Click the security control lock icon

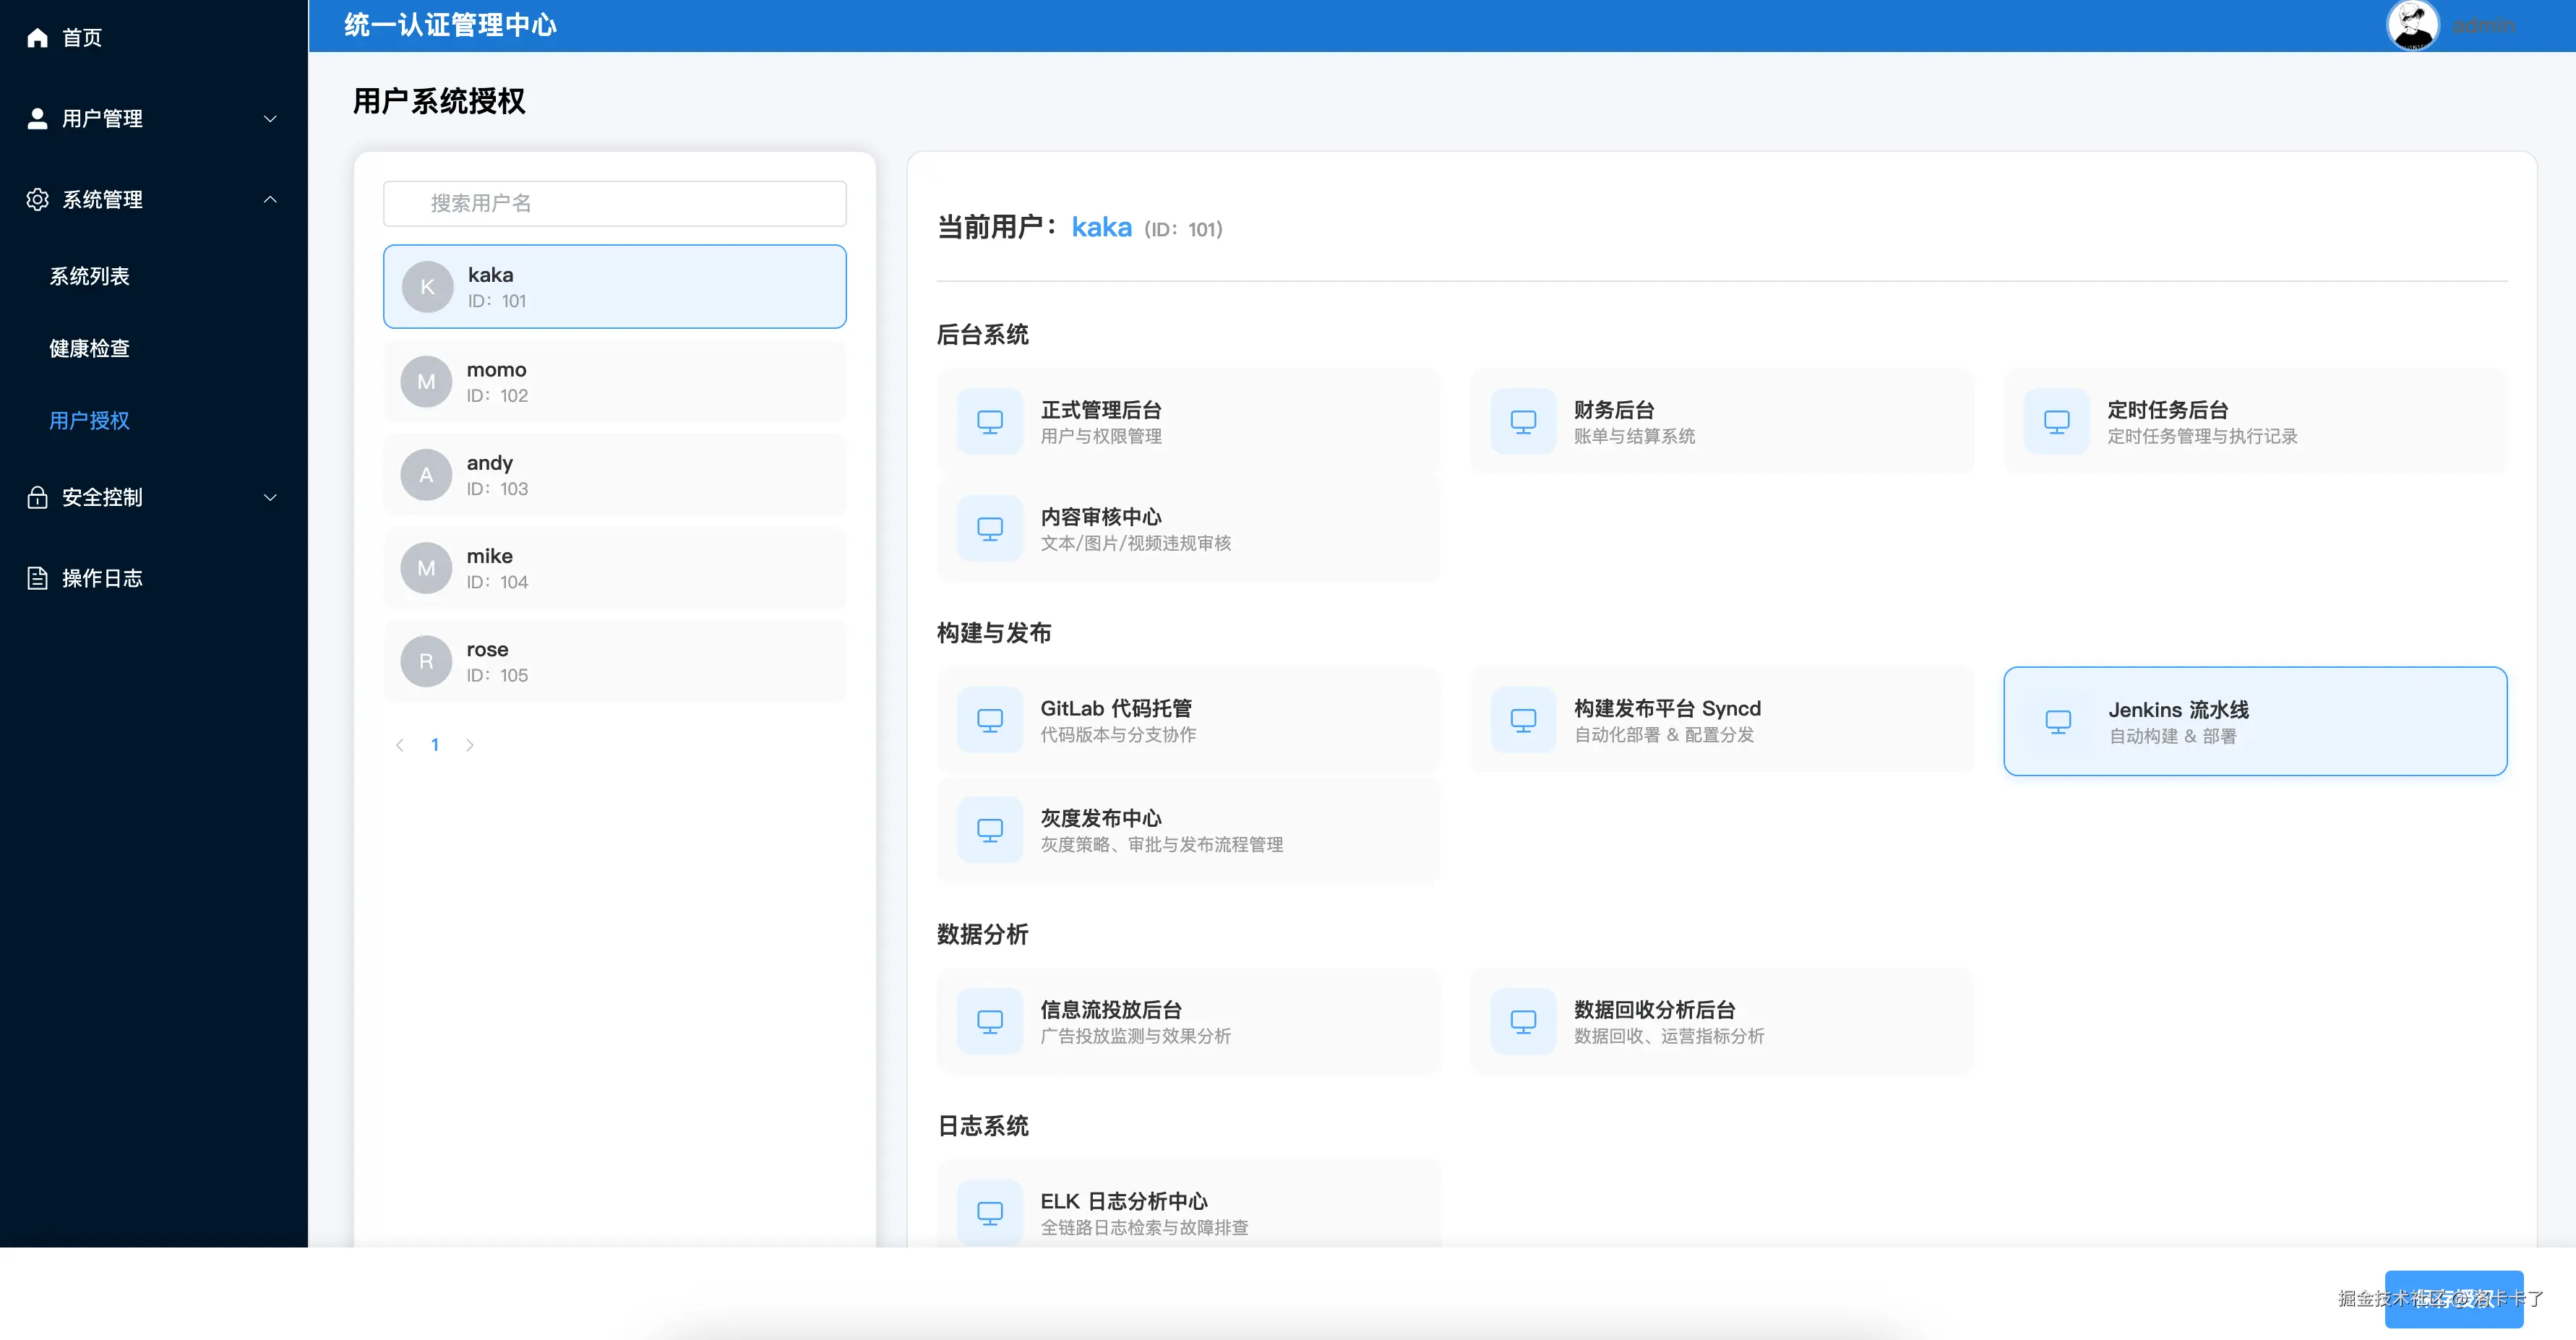(x=37, y=497)
